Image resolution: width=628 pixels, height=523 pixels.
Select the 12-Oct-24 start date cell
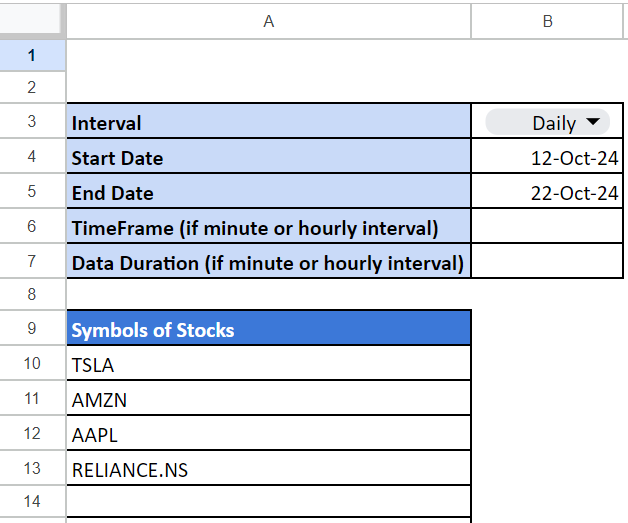point(547,158)
